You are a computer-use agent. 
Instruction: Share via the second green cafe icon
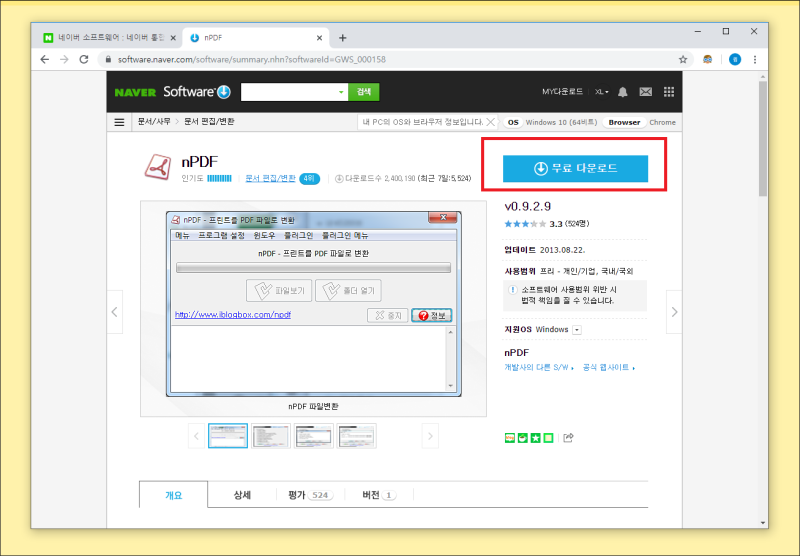coord(522,438)
